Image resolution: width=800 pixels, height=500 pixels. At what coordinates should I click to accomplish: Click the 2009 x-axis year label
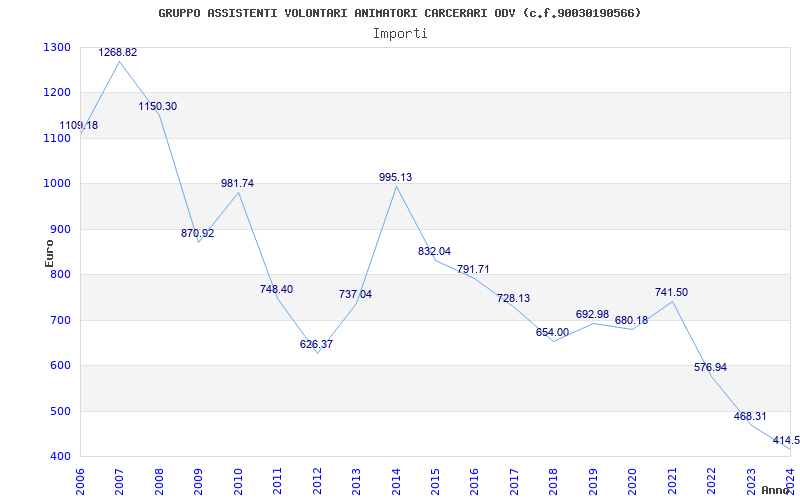[197, 480]
